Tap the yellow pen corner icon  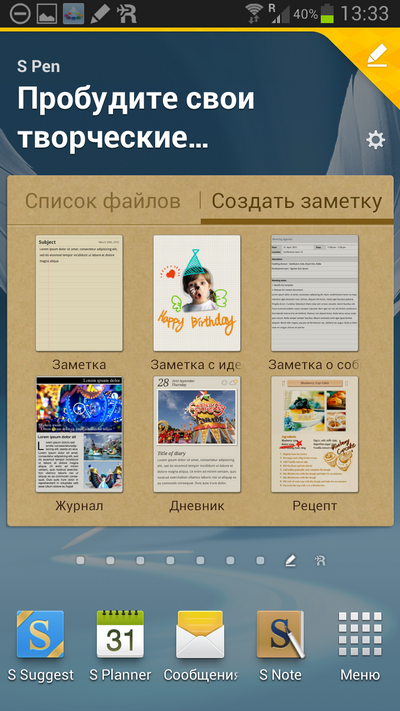point(377,55)
